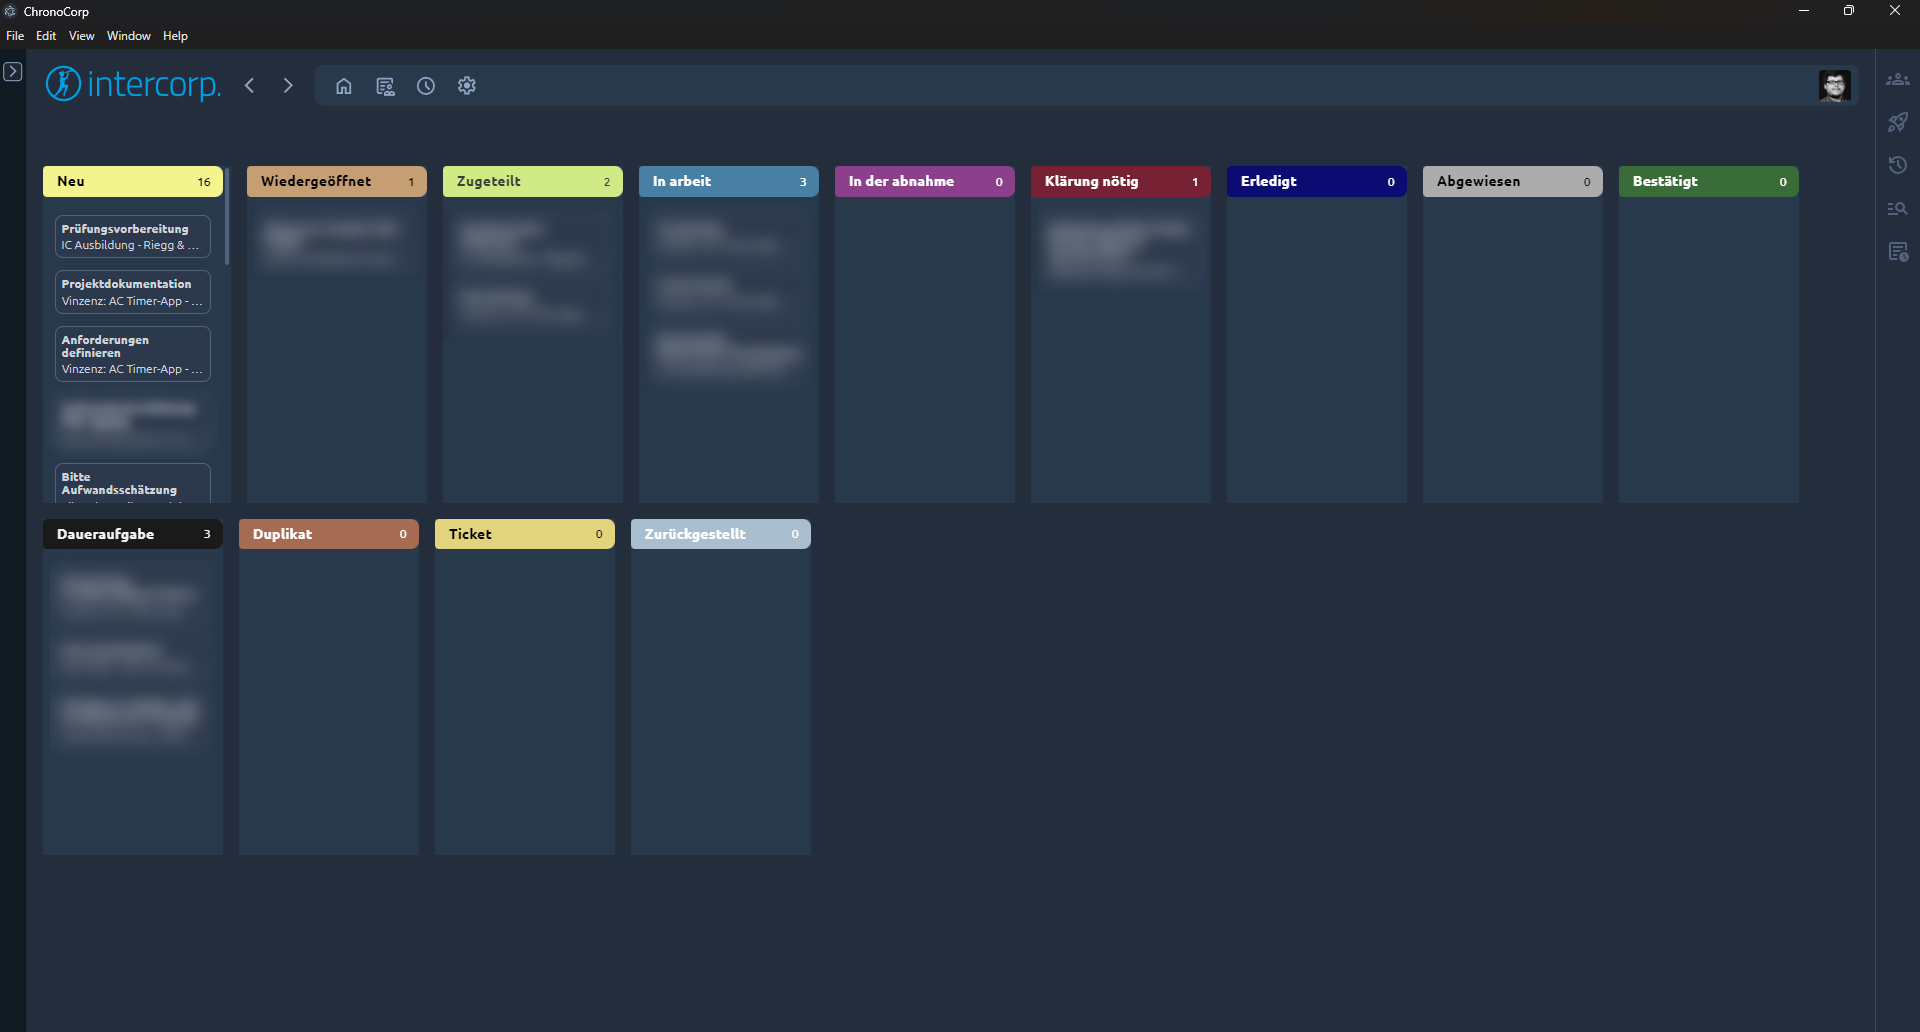Open the View menu
The image size is (1920, 1032).
click(x=81, y=36)
